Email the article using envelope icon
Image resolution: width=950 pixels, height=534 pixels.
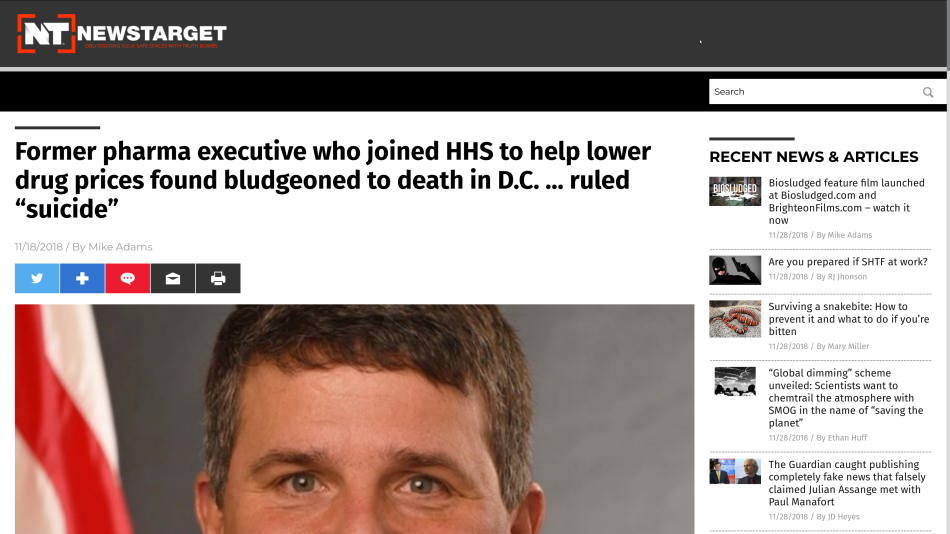click(x=173, y=278)
